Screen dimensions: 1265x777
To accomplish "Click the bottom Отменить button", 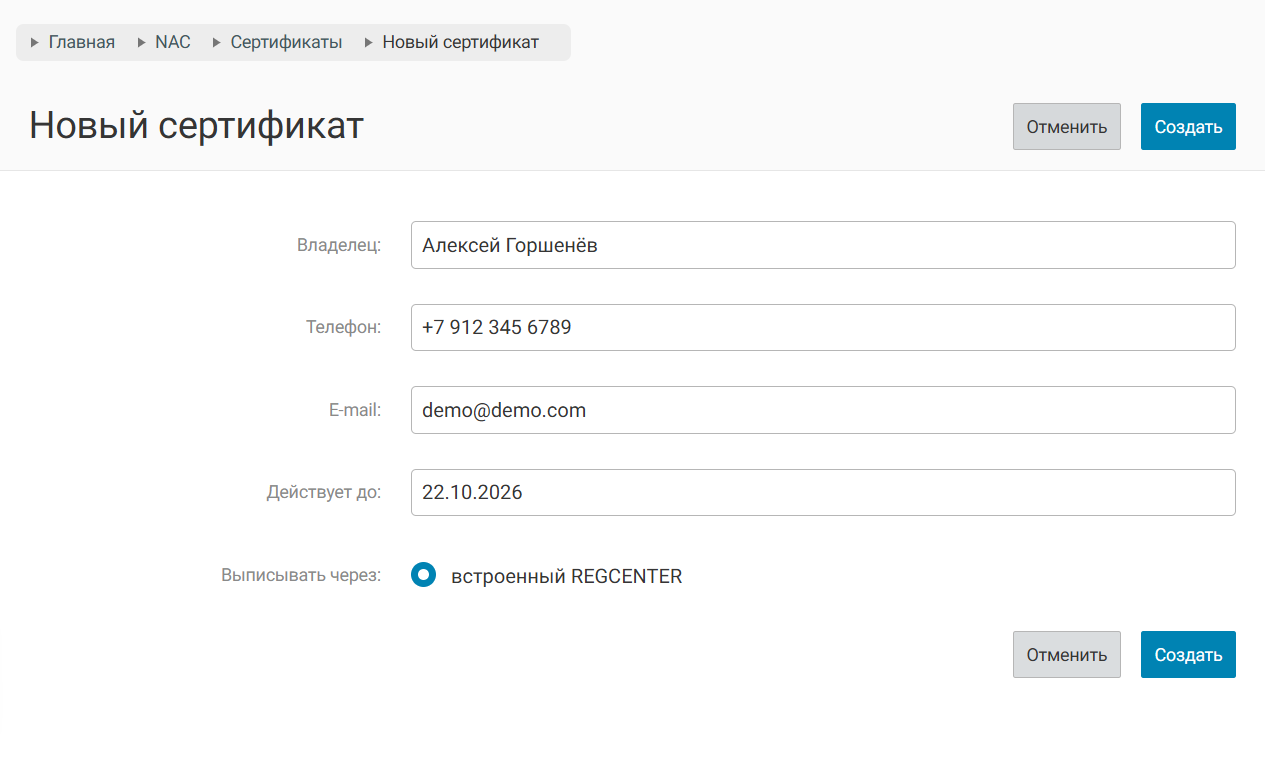I will (x=1066, y=655).
